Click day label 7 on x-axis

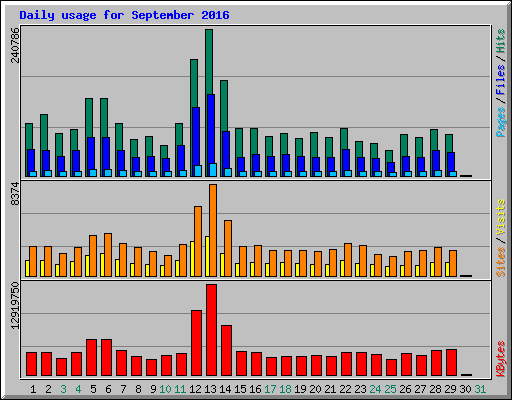click(123, 389)
